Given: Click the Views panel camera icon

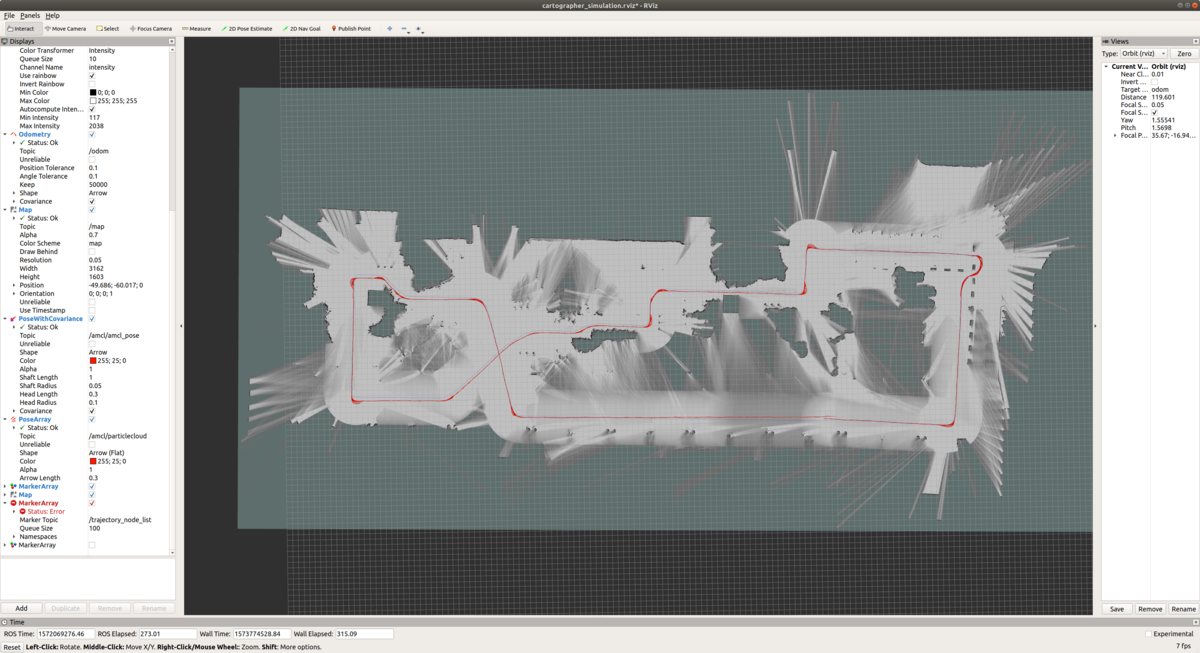Looking at the screenshot, I should coord(1106,41).
